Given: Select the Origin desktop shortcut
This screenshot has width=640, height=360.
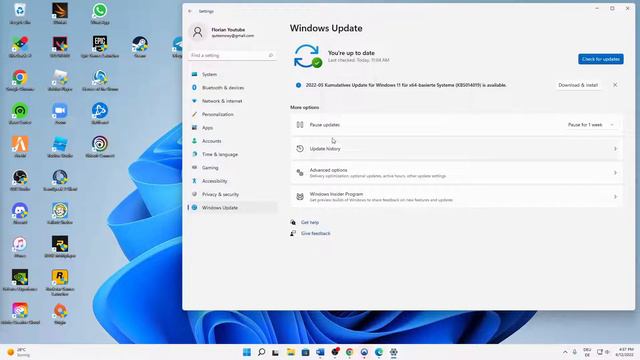Looking at the screenshot, I should pyautogui.click(x=60, y=313).
